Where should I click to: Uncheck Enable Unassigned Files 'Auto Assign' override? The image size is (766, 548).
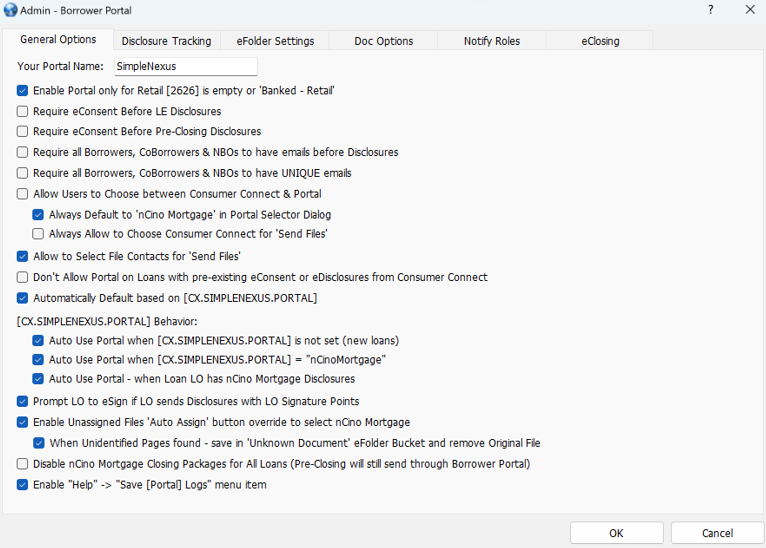pyautogui.click(x=22, y=422)
